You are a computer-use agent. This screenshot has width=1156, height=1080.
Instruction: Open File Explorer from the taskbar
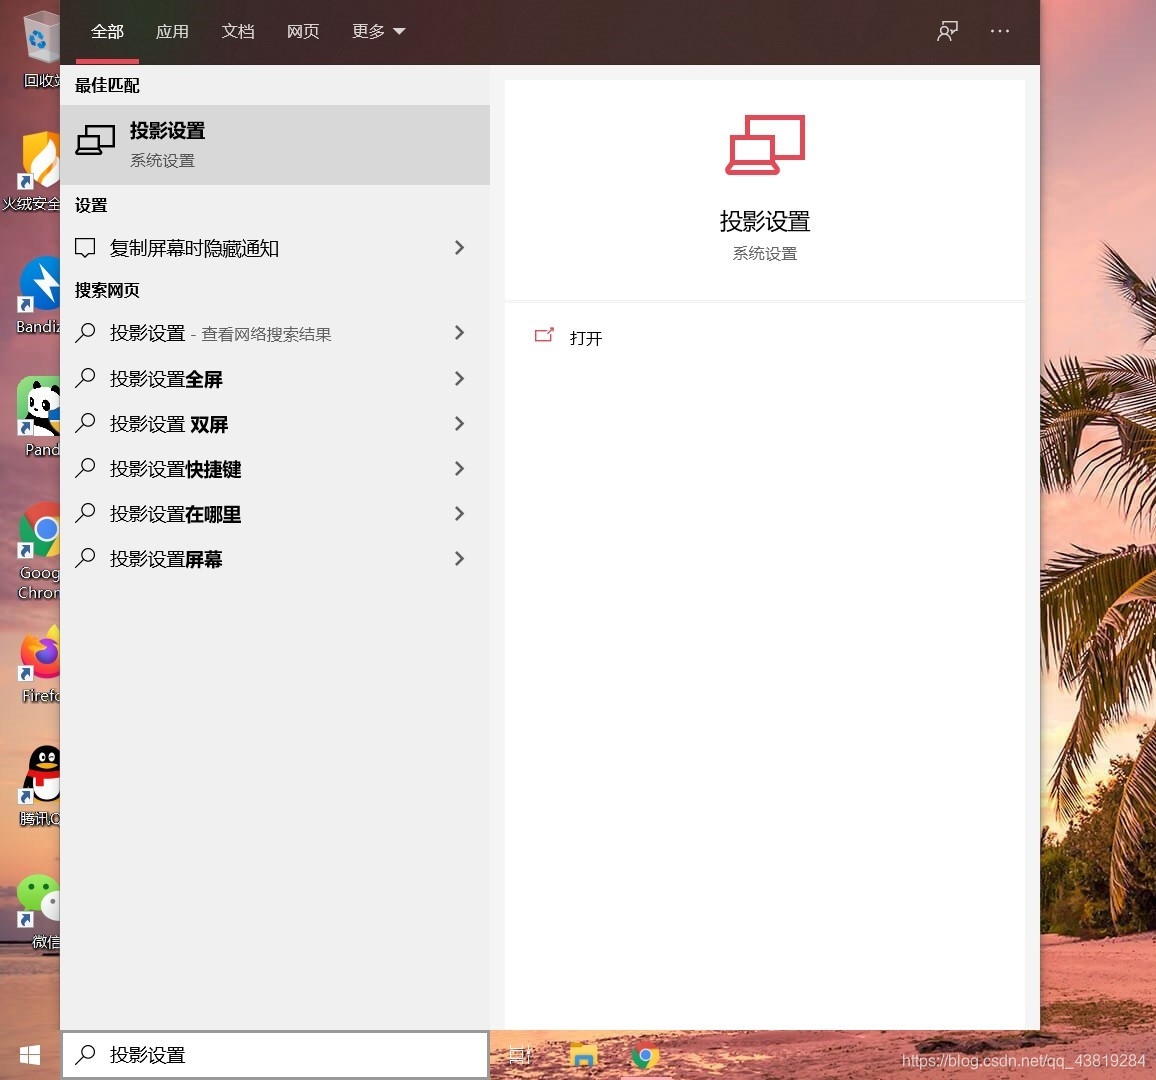pyautogui.click(x=583, y=1056)
